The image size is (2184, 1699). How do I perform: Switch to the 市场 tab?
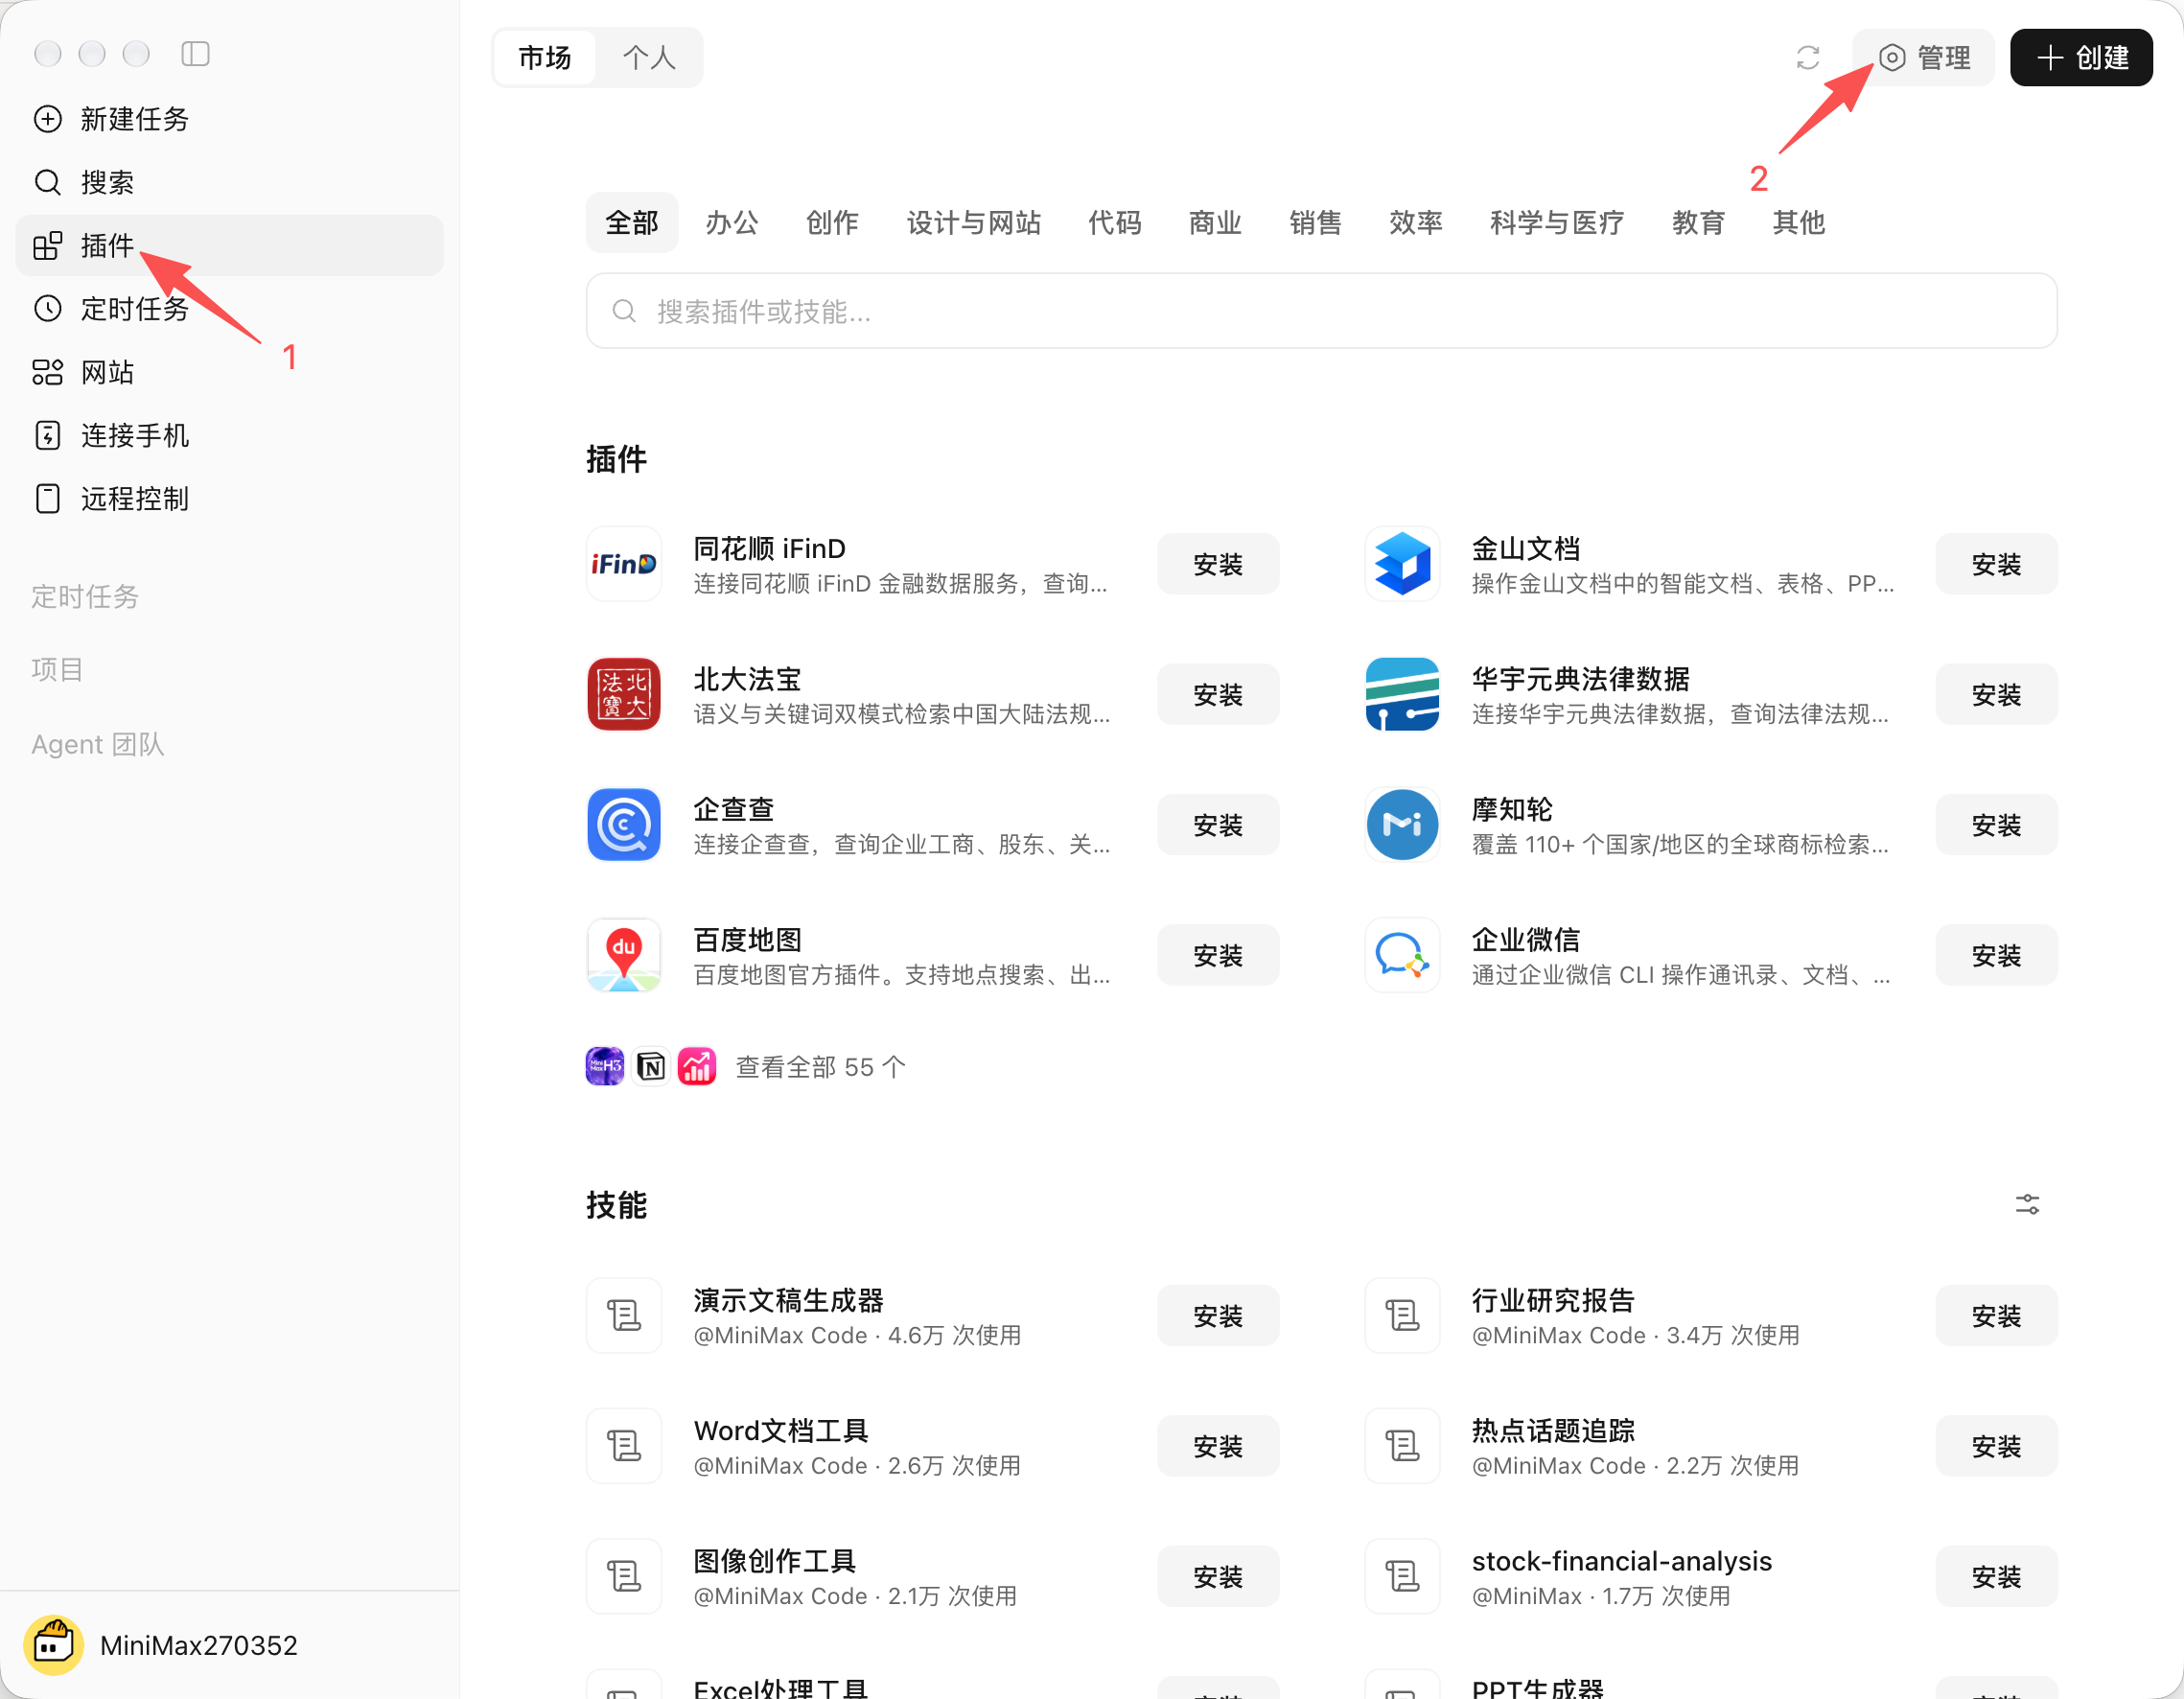pyautogui.click(x=545, y=58)
